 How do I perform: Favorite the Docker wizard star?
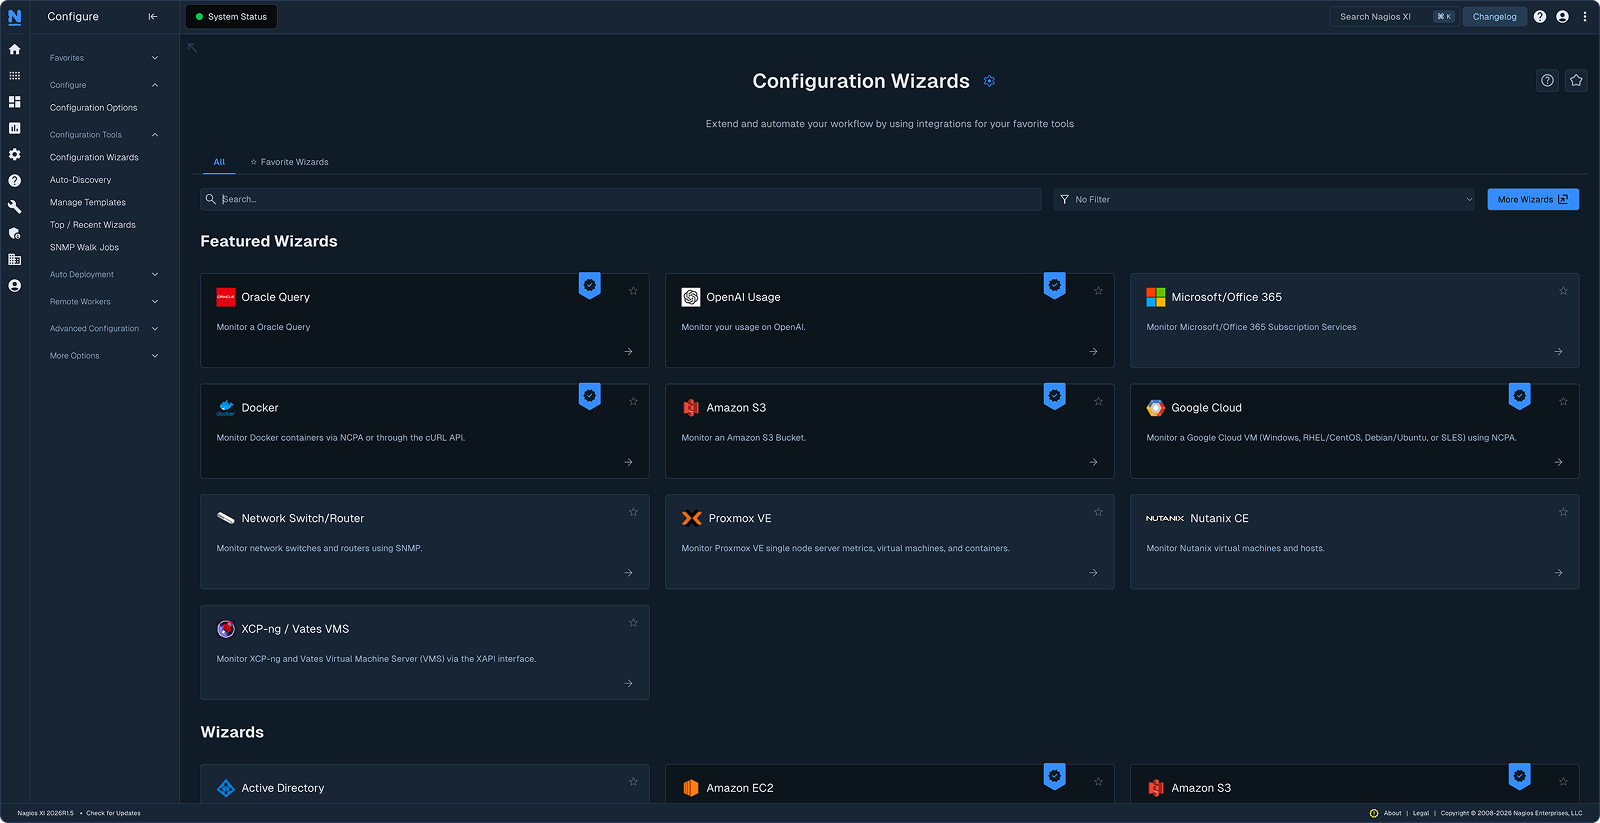click(x=633, y=401)
